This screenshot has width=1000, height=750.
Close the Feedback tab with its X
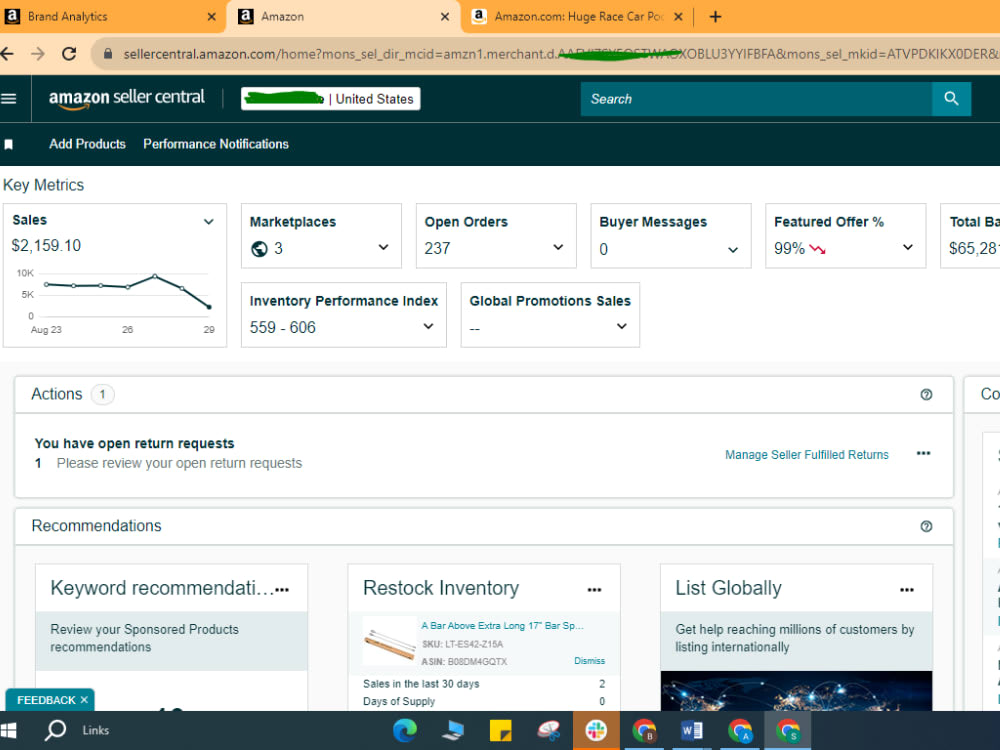pos(84,700)
